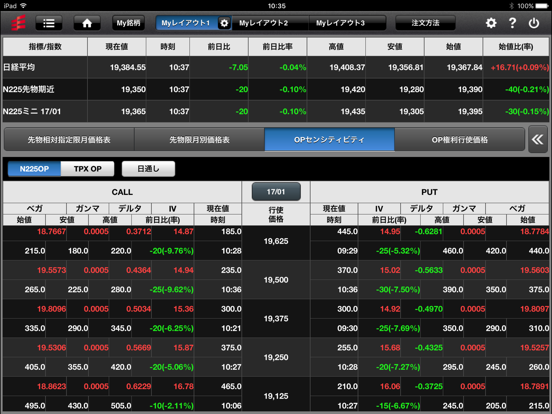This screenshot has height=414, width=552.
Task: Tap call IV value 14.87
Action: click(183, 232)
